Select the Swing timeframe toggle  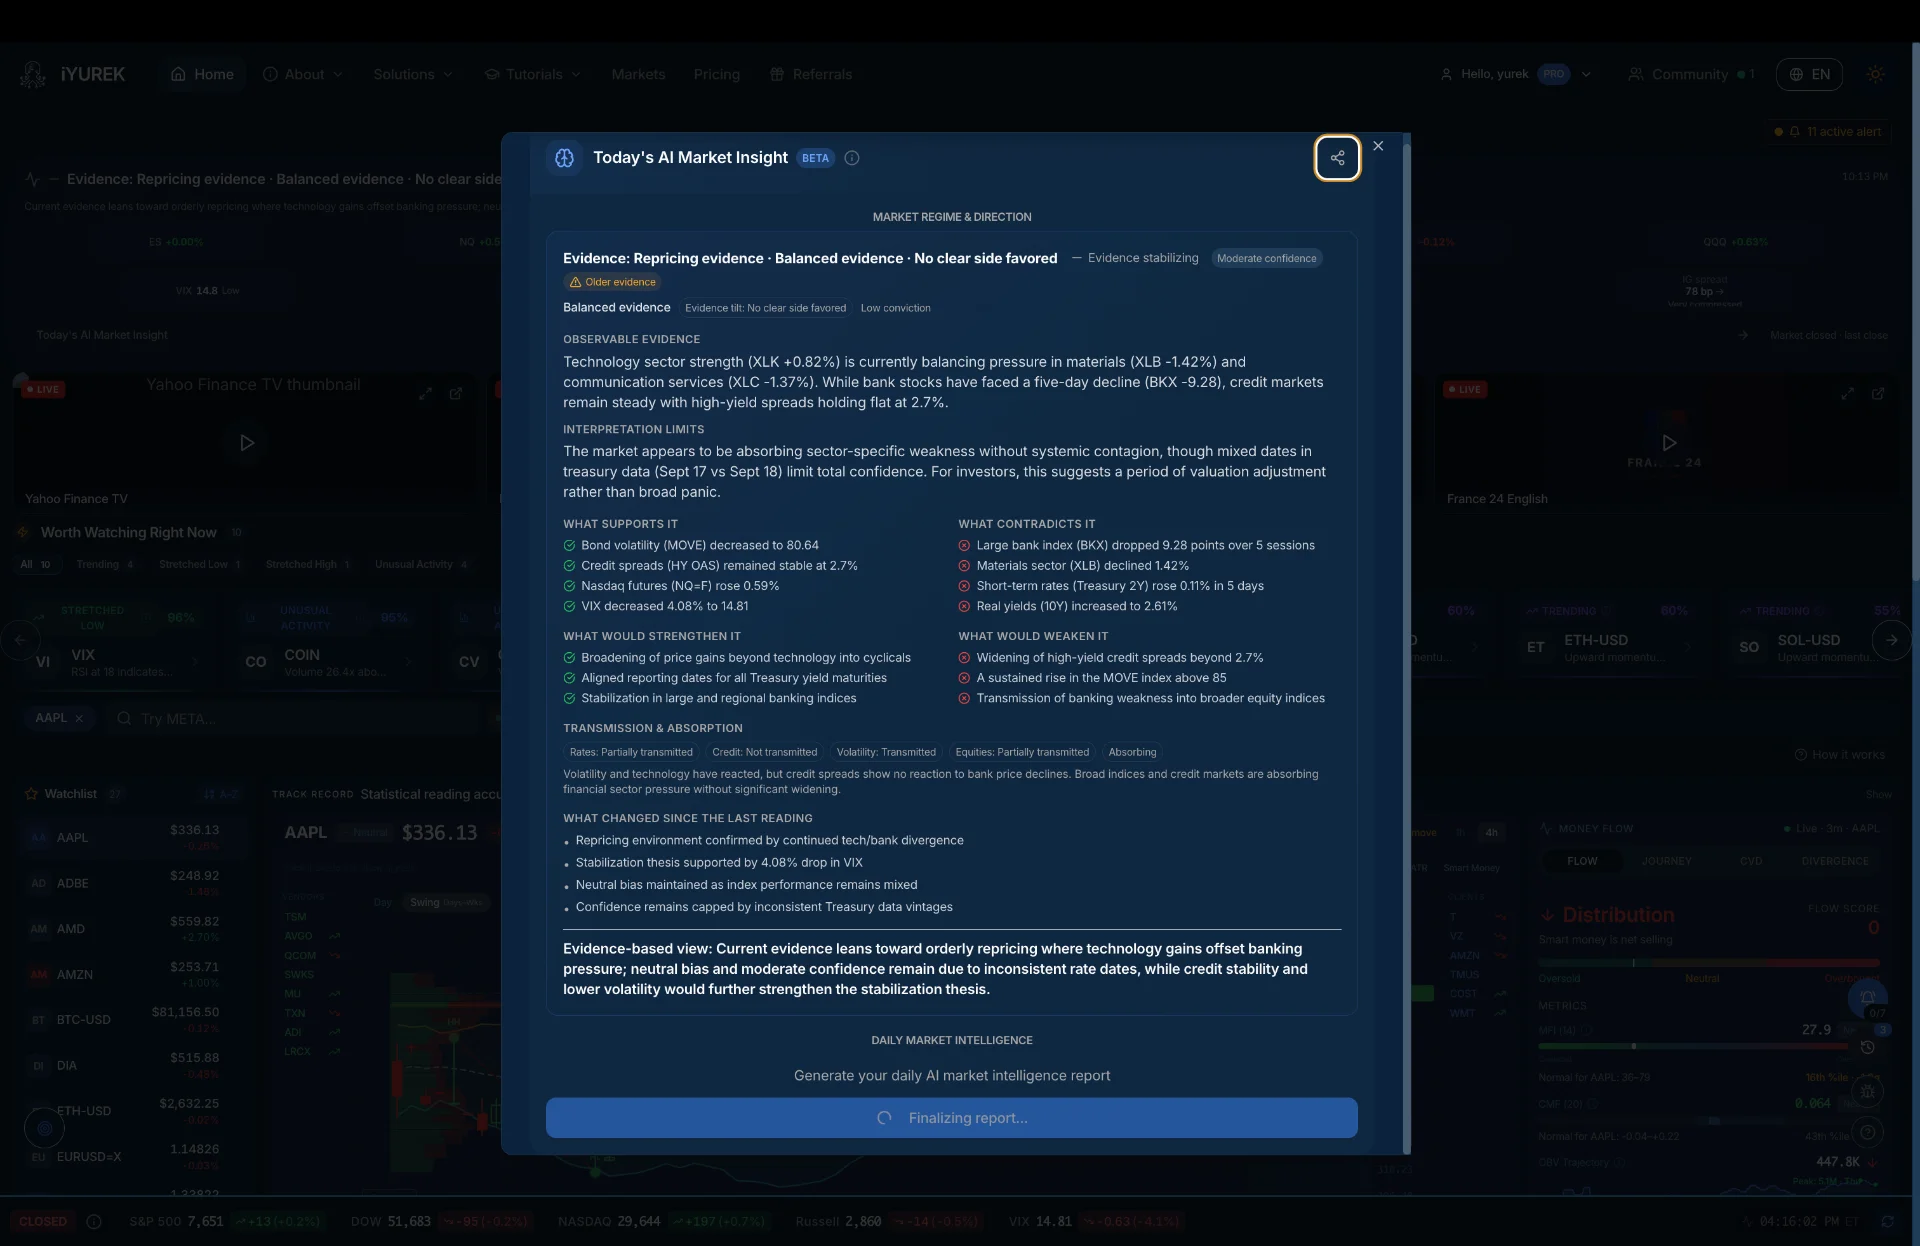tap(445, 903)
